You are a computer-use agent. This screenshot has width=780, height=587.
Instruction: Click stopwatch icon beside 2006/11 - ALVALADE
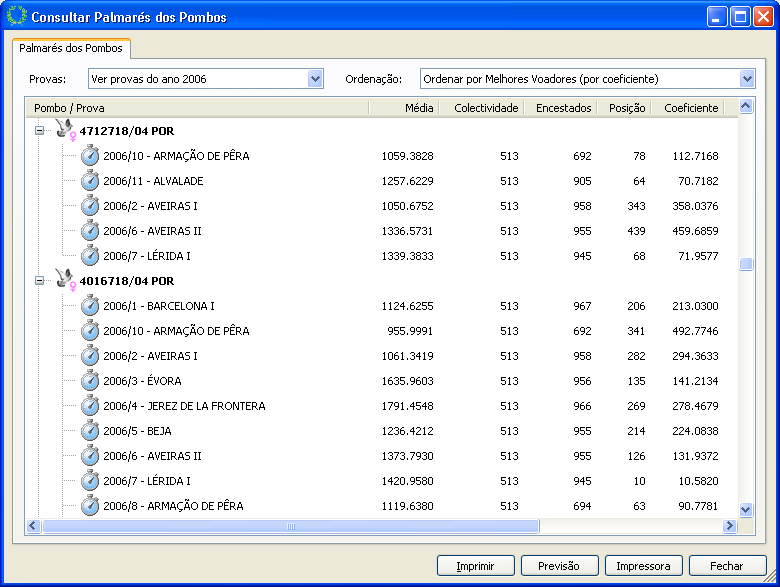pyautogui.click(x=90, y=180)
